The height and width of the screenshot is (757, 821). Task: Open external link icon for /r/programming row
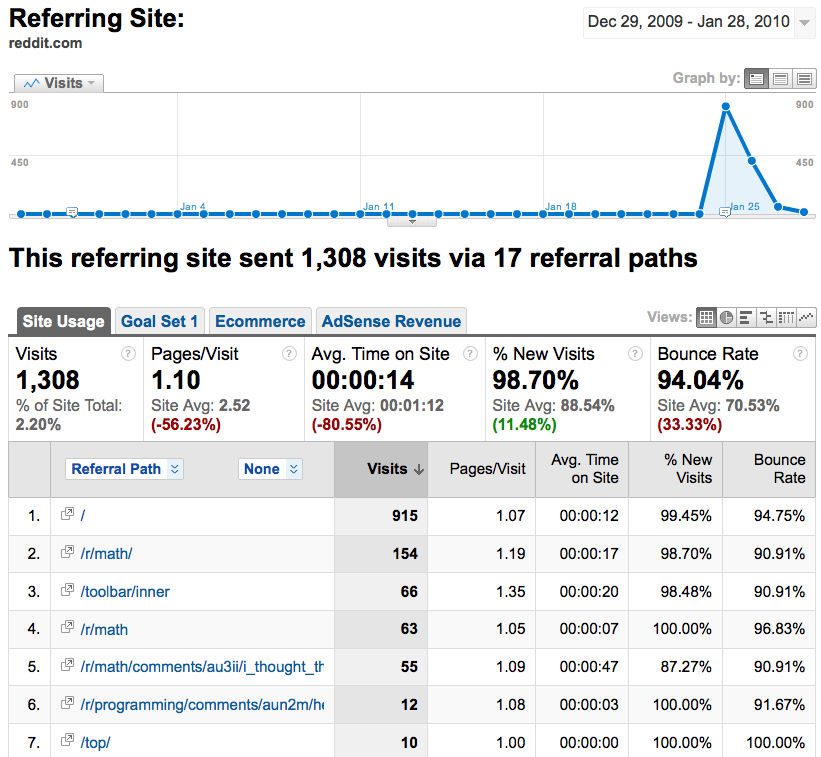67,703
